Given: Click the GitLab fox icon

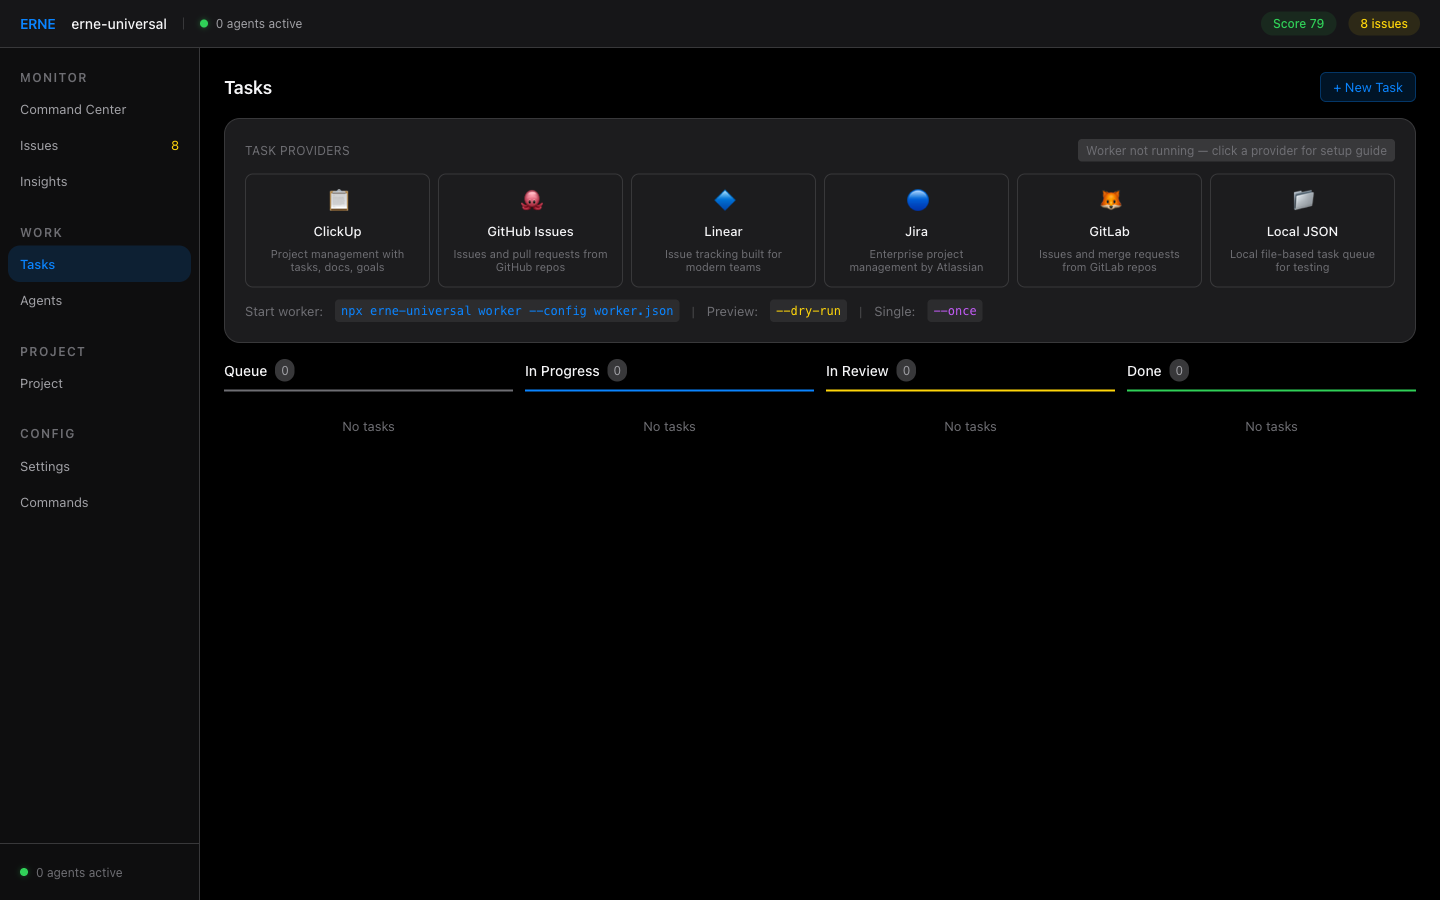Looking at the screenshot, I should [x=1110, y=200].
